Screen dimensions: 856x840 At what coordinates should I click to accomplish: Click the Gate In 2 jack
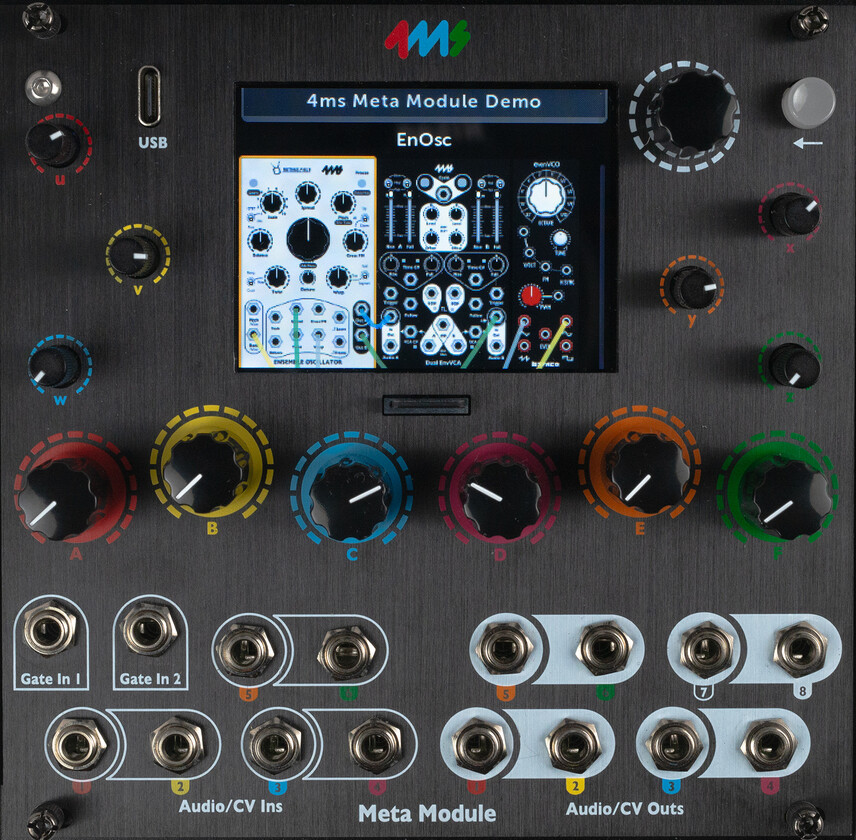pos(149,630)
